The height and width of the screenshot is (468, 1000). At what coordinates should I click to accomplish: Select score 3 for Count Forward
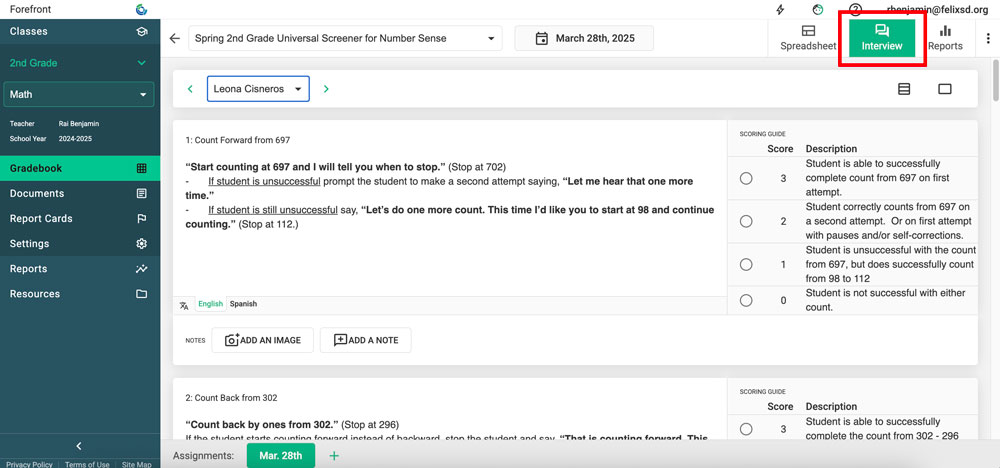point(746,178)
